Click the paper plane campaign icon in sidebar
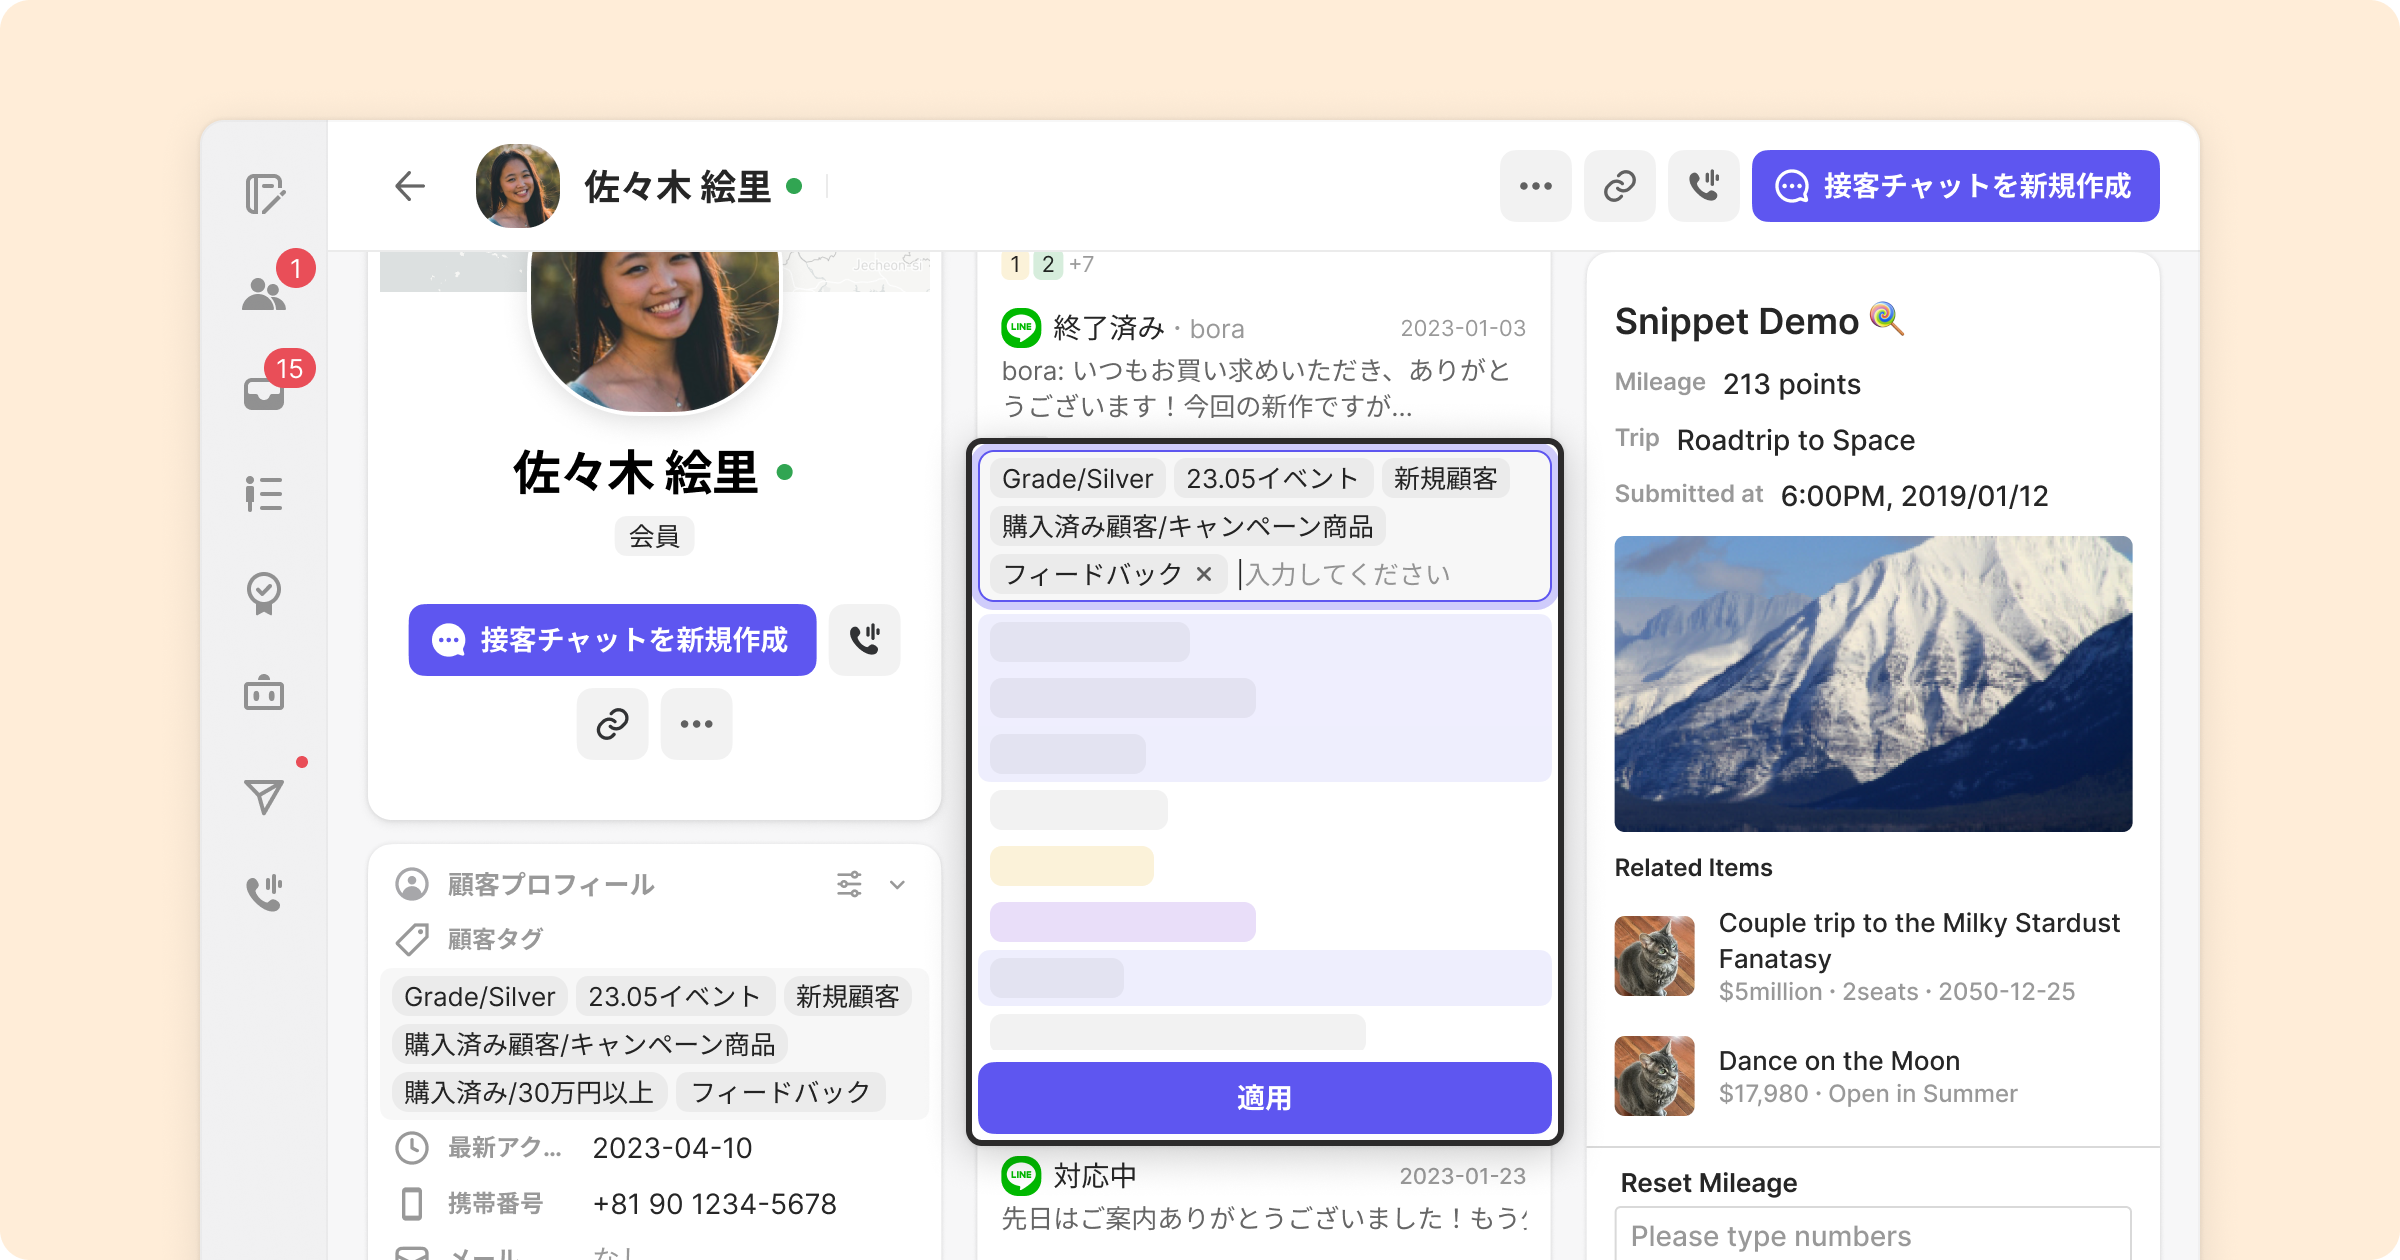 point(264,796)
